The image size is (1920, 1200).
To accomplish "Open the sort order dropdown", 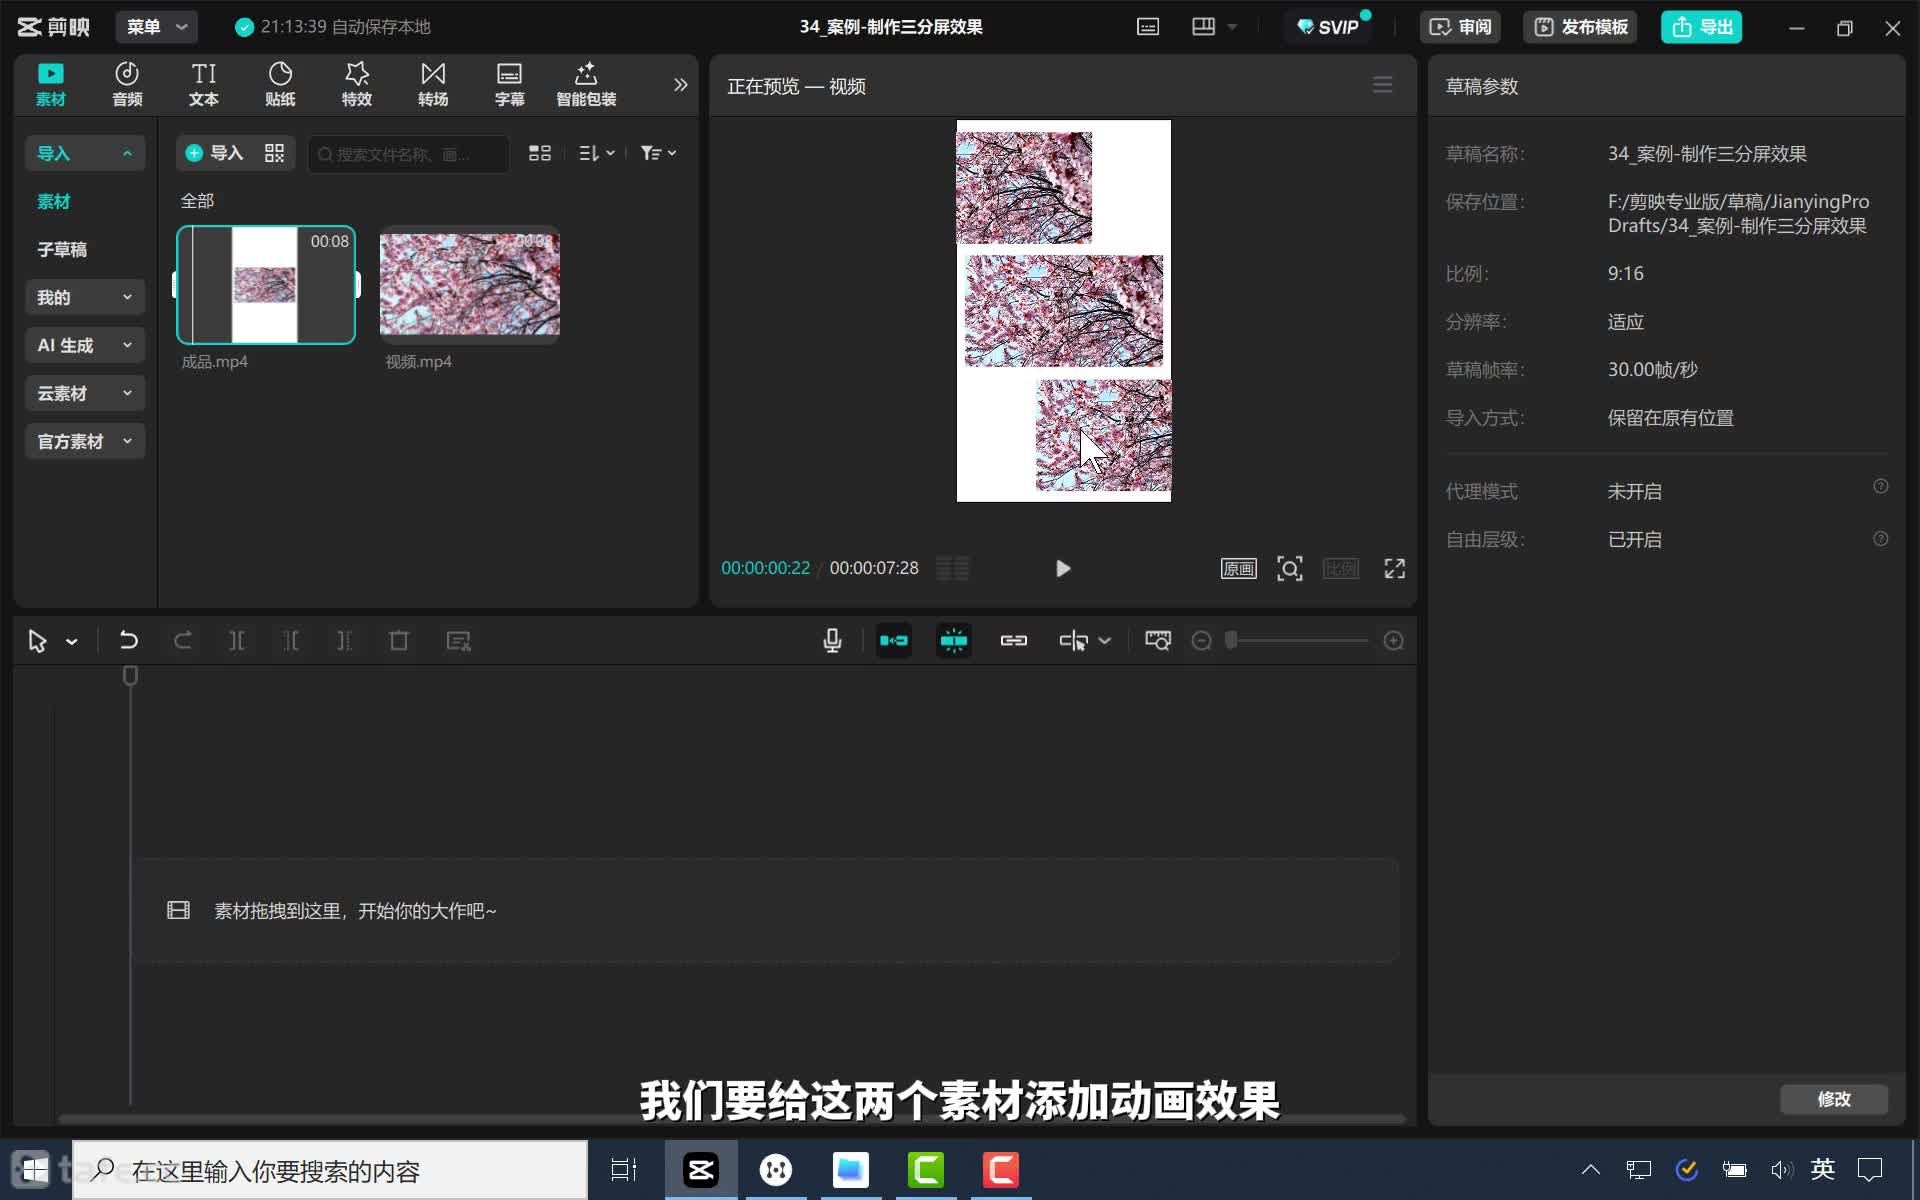I will coord(597,153).
